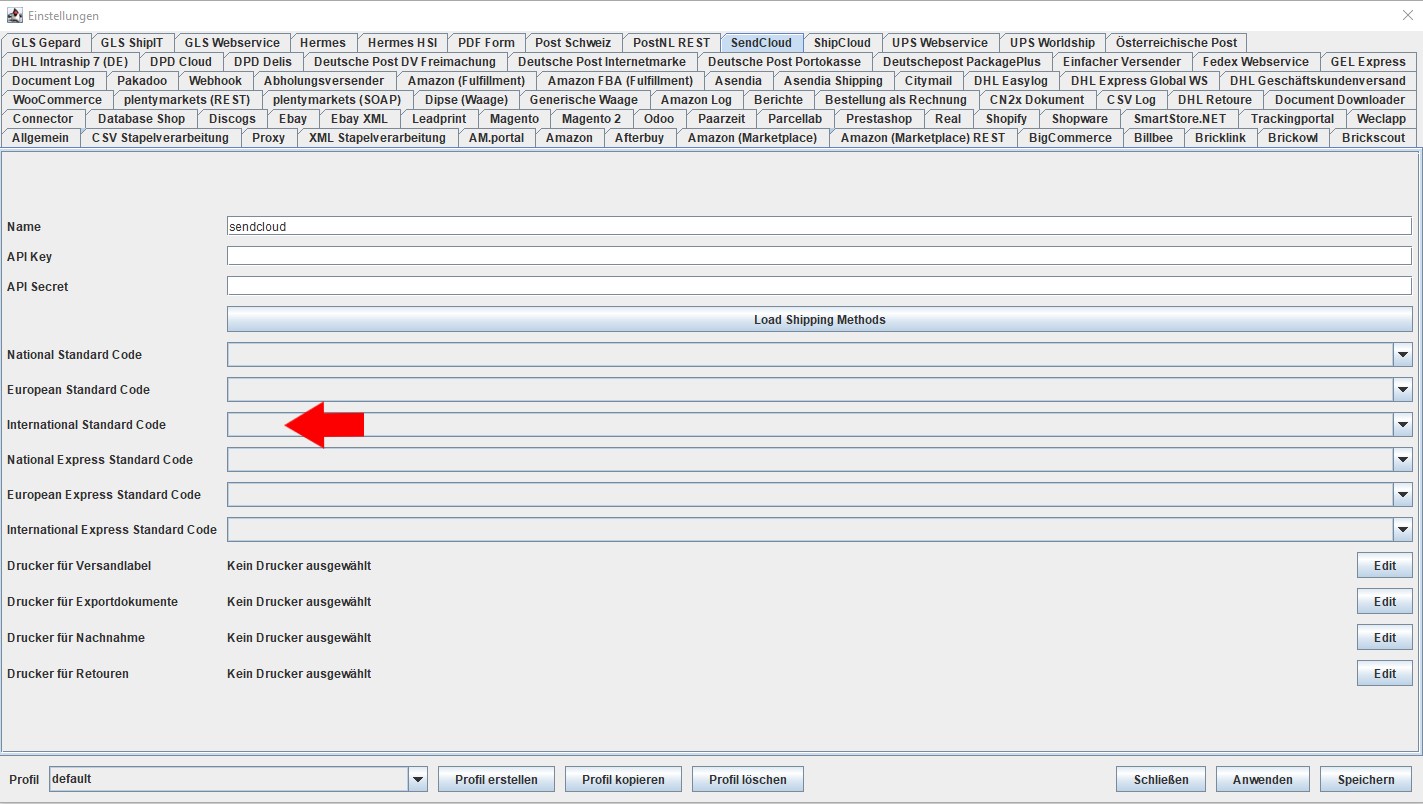Click Profil löschen button
Image resolution: width=1423 pixels, height=804 pixels.
point(747,780)
